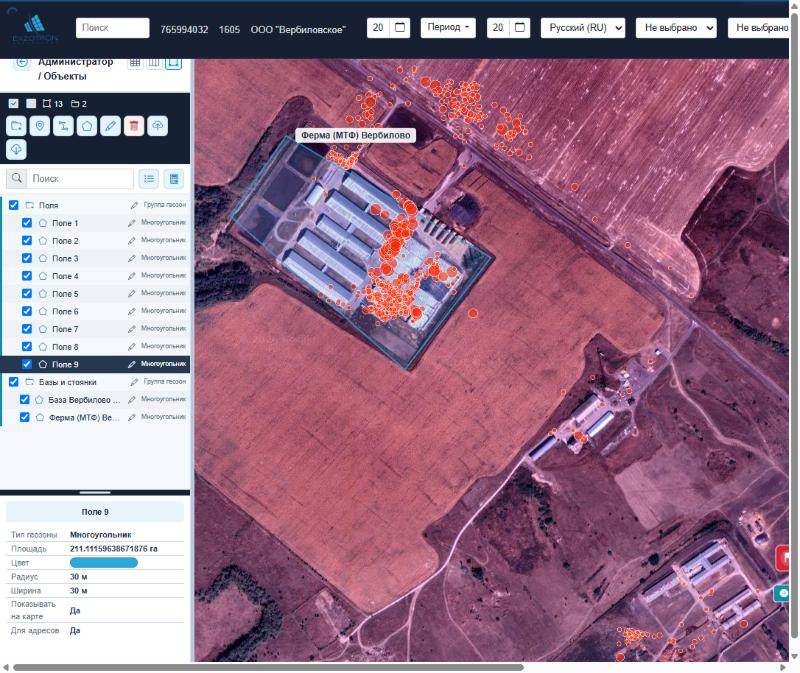Click the blue color swatch for Цвет
The width and height of the screenshot is (800, 673).
104,563
